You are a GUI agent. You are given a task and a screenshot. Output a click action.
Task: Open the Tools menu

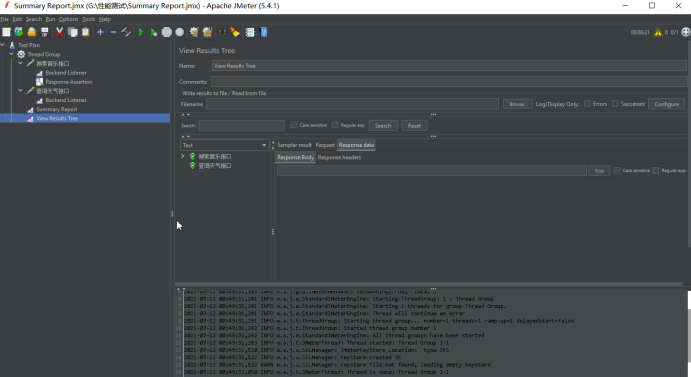click(89, 19)
